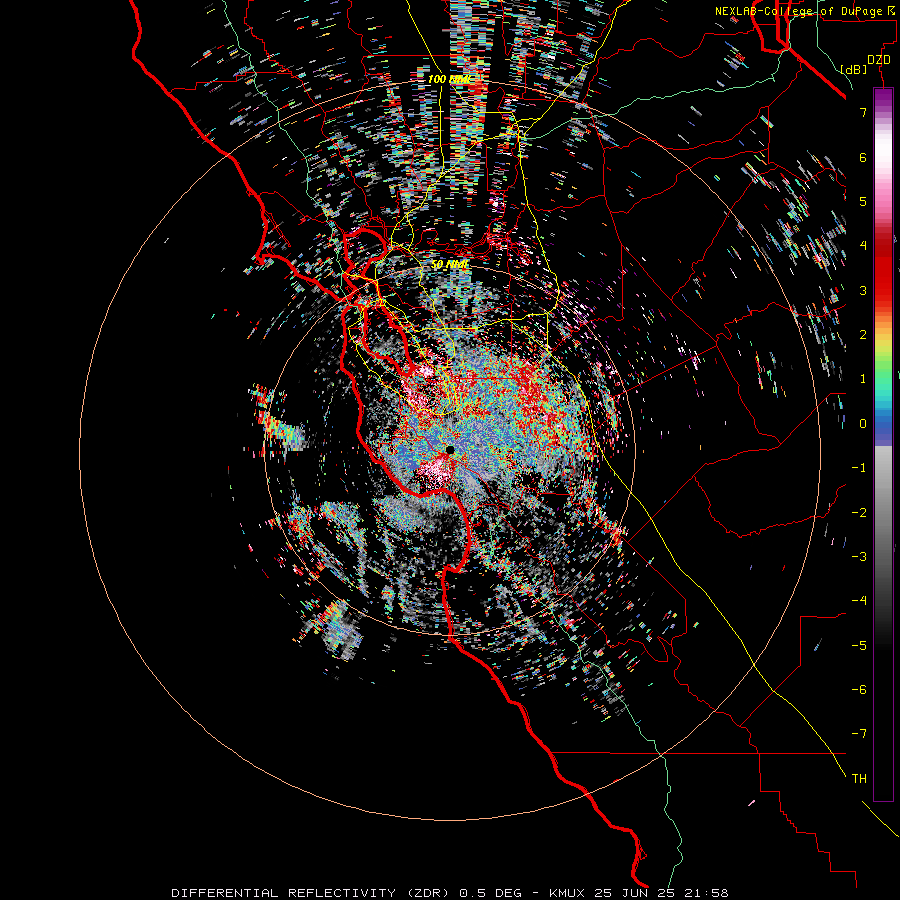This screenshot has width=900, height=900.
Task: Click the 50 NM range ring label
Action: coord(450,265)
